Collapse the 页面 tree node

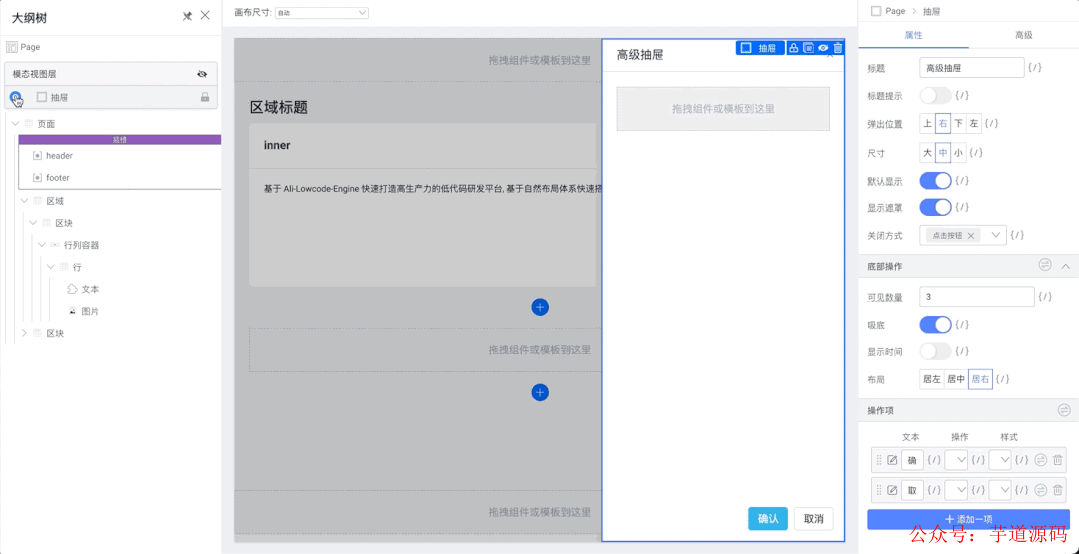pyautogui.click(x=16, y=124)
